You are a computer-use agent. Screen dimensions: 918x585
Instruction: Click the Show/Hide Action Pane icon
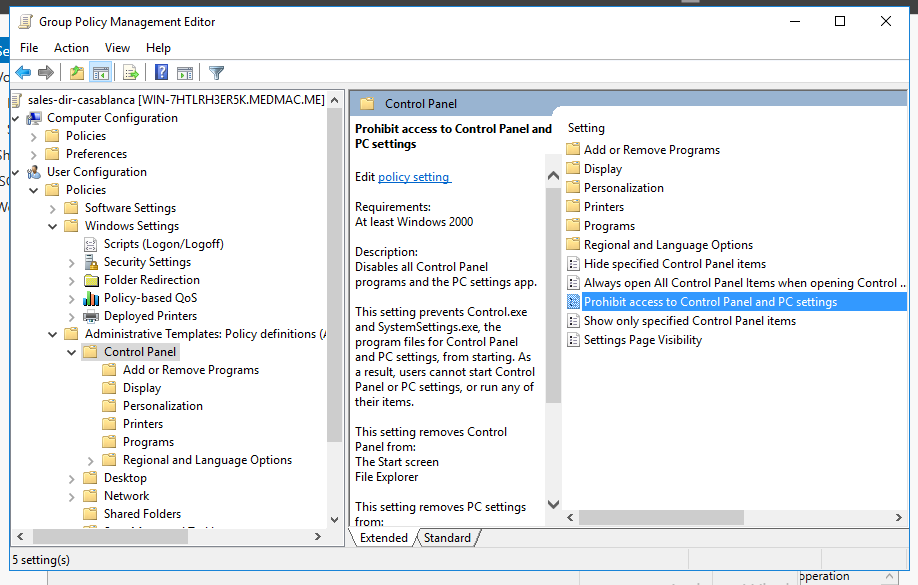pos(186,71)
